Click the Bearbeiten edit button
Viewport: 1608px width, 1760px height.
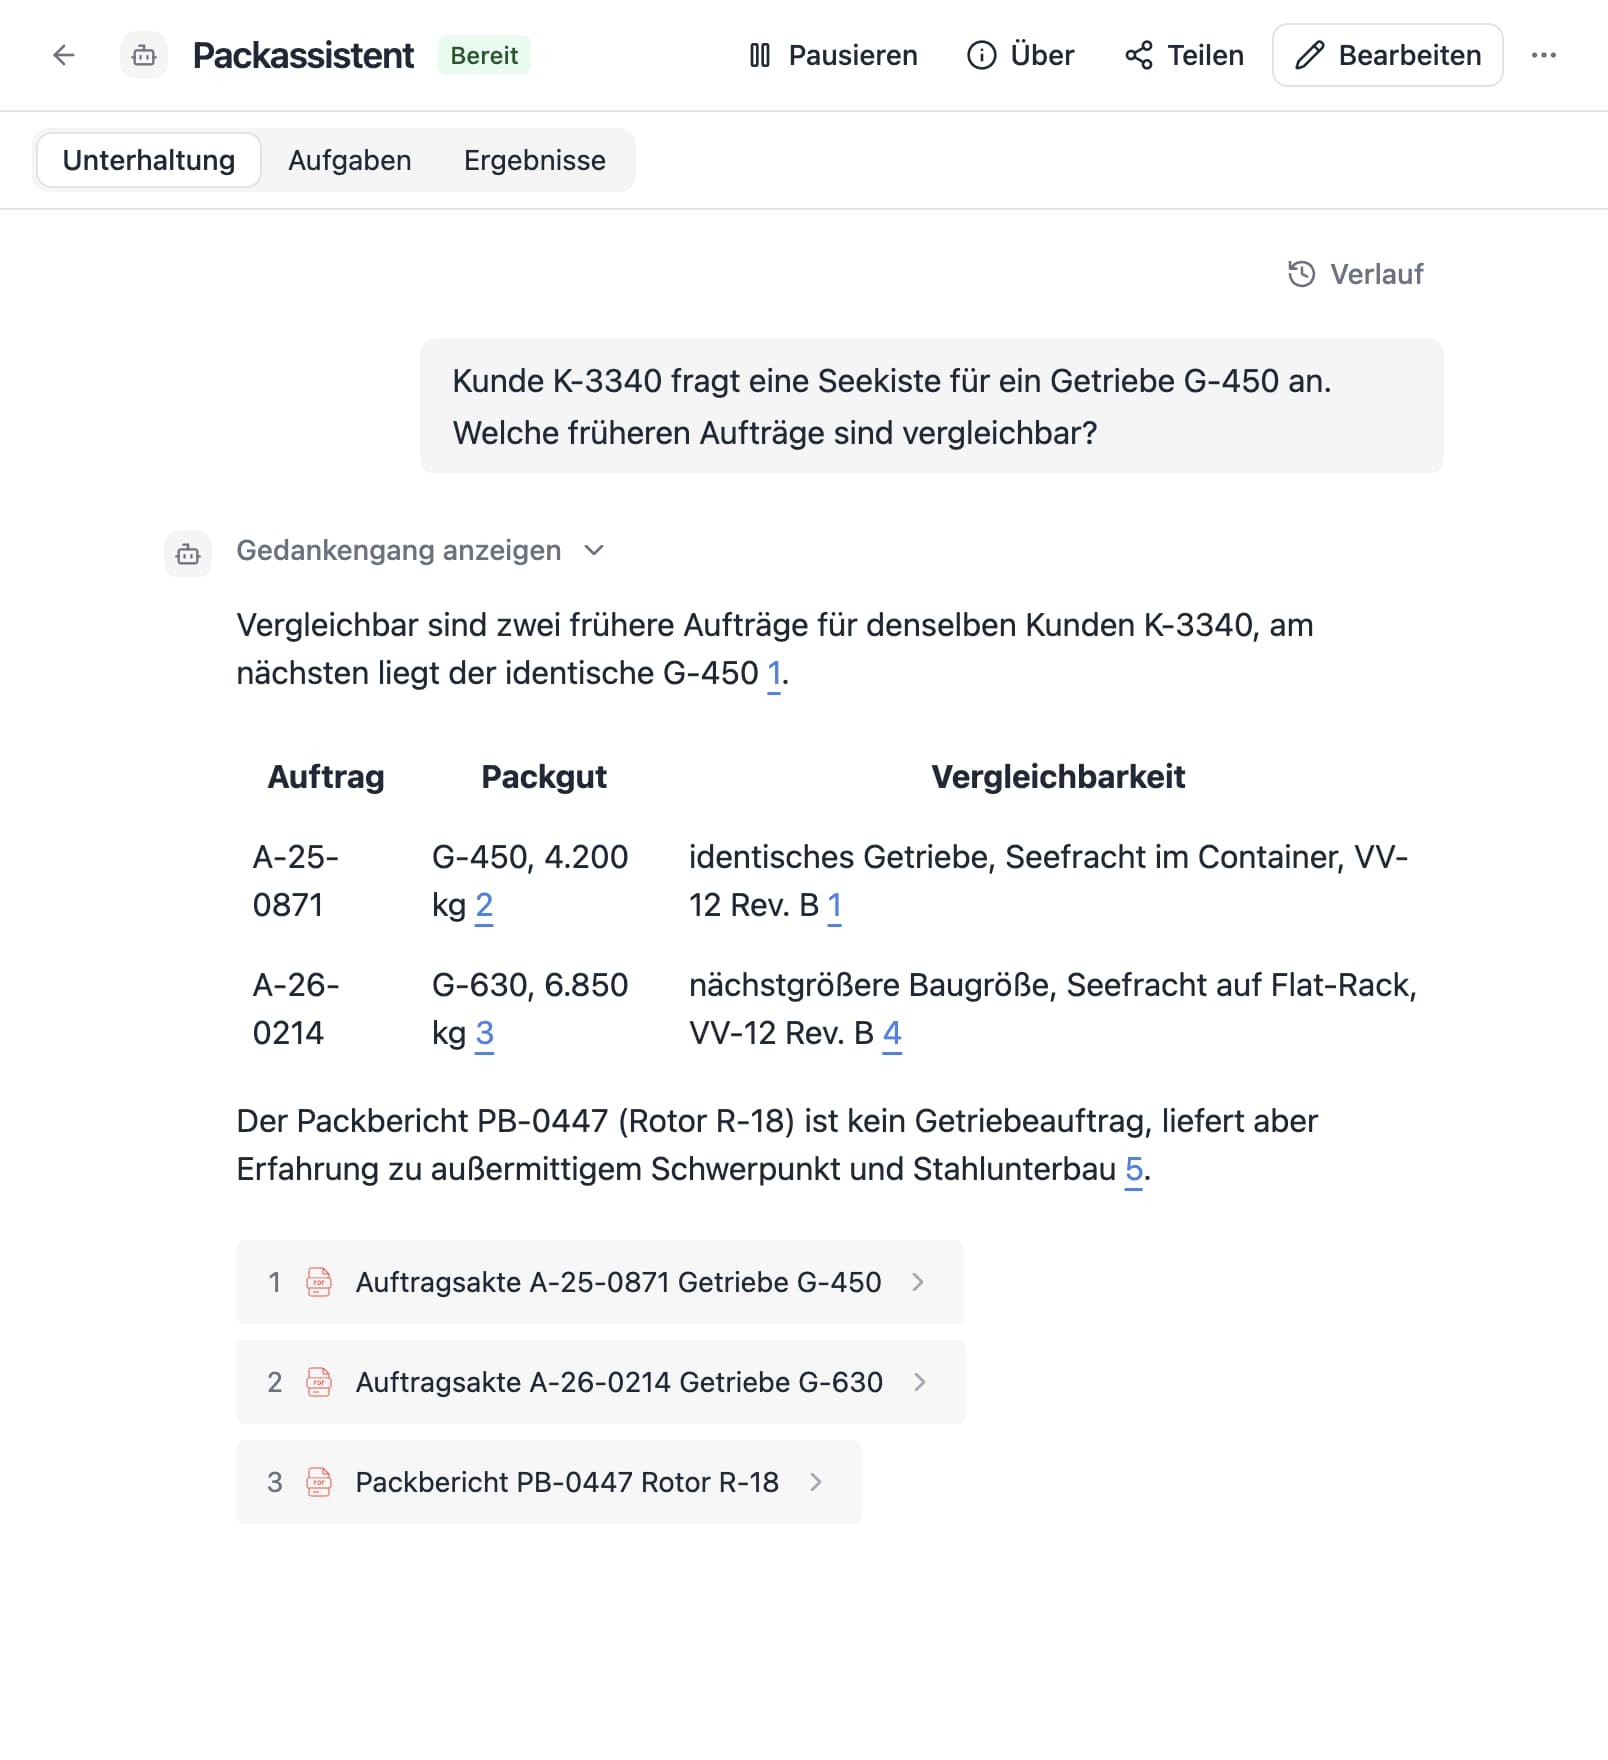coord(1388,55)
